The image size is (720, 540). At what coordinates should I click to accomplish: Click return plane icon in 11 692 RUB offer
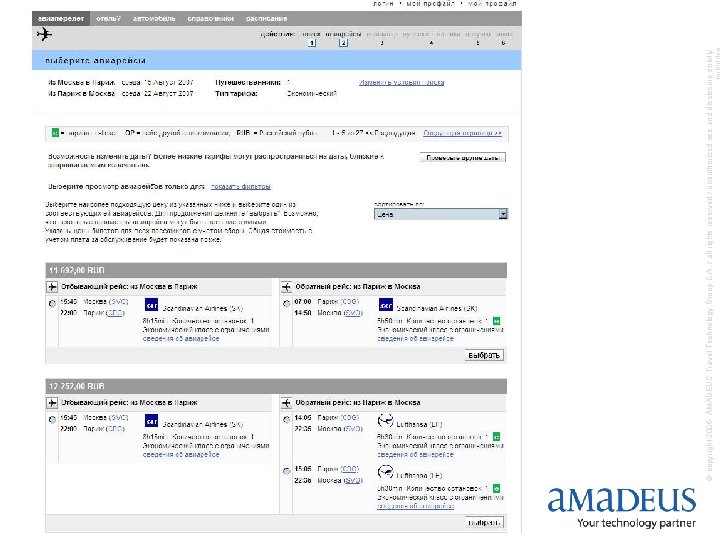pyautogui.click(x=286, y=287)
